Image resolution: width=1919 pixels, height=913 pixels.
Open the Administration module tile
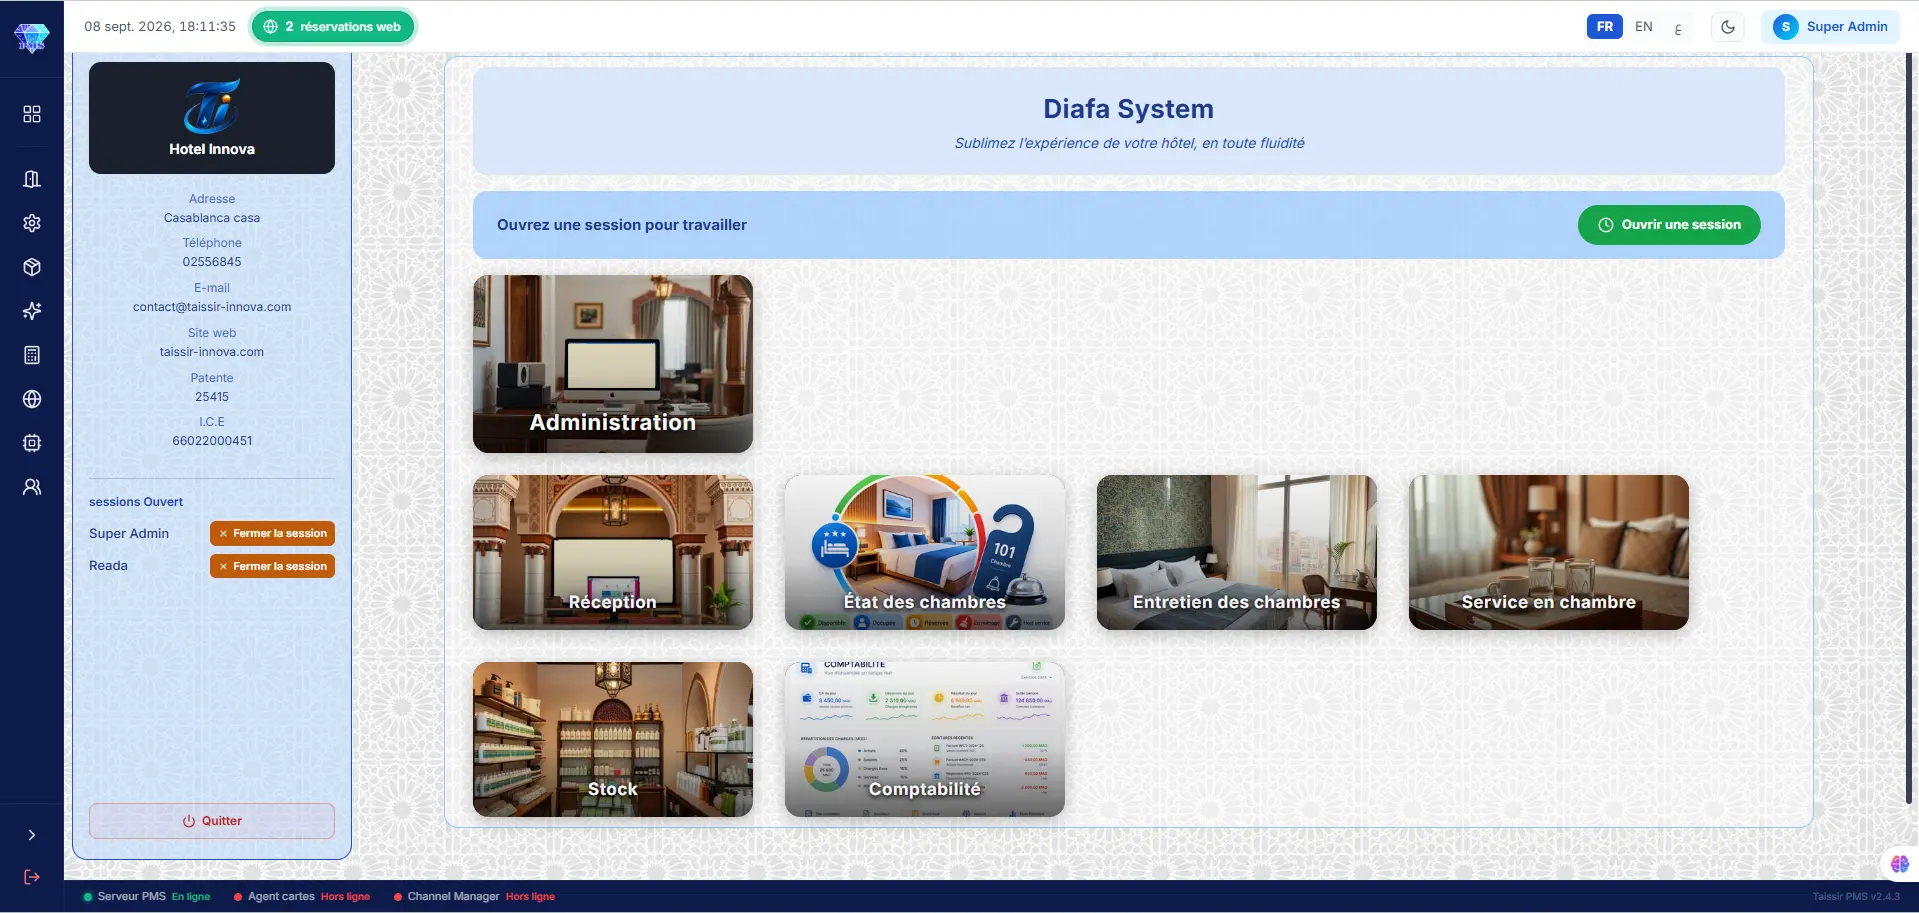613,364
